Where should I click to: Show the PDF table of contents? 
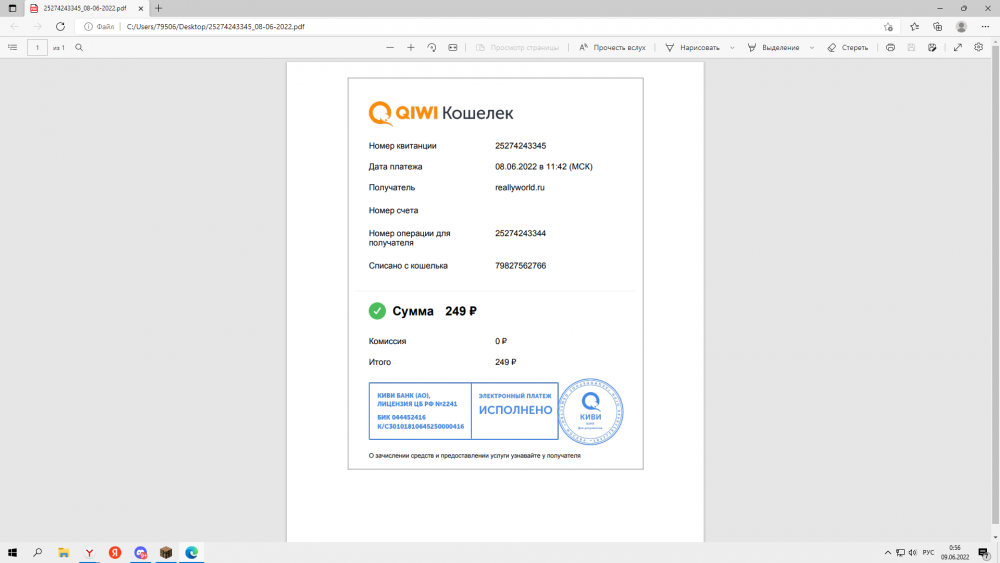pos(13,47)
